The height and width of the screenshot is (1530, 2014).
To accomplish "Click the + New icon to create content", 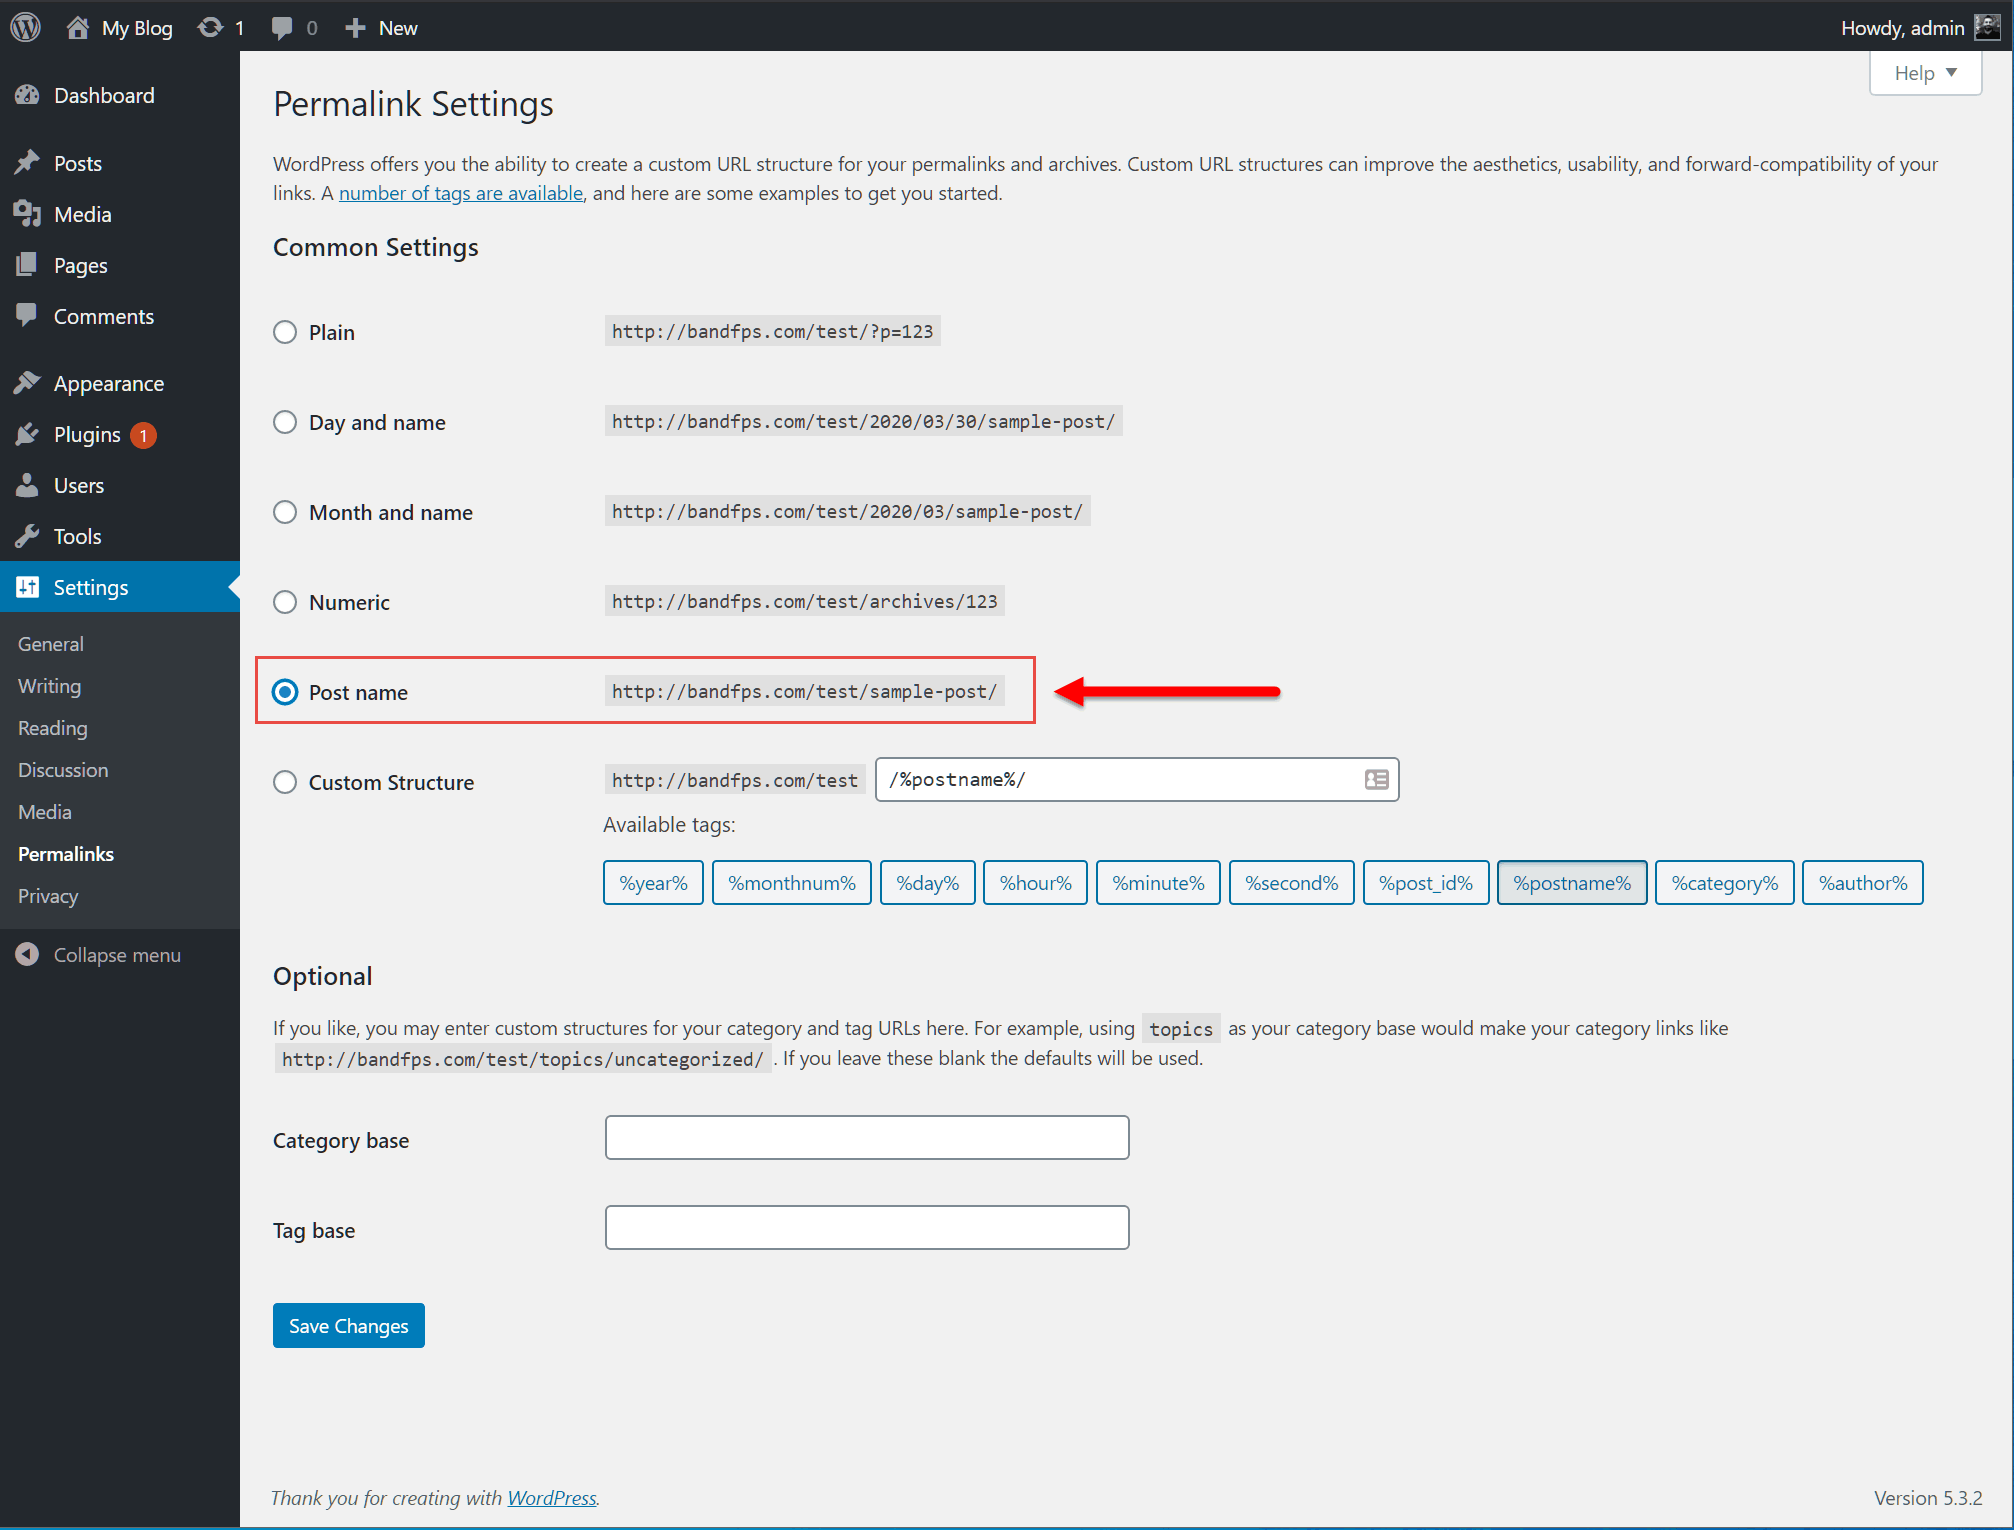I will [x=355, y=26].
